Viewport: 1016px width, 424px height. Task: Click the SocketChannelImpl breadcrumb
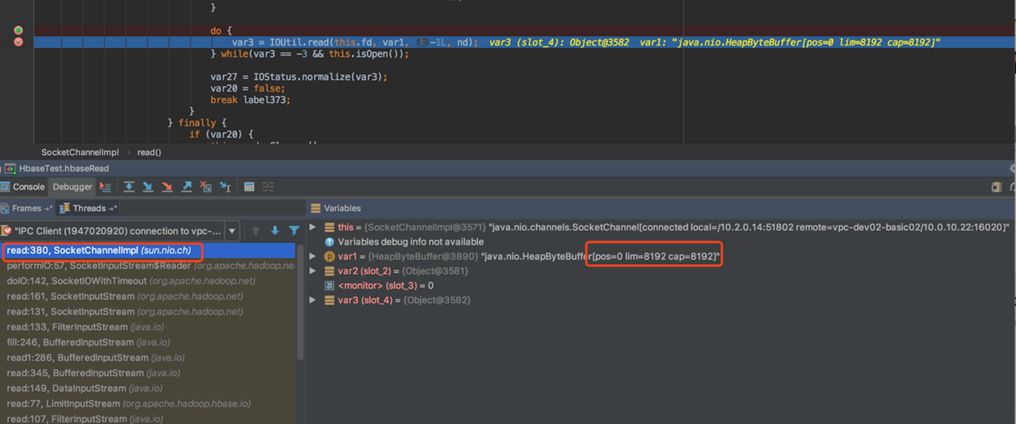(x=80, y=152)
